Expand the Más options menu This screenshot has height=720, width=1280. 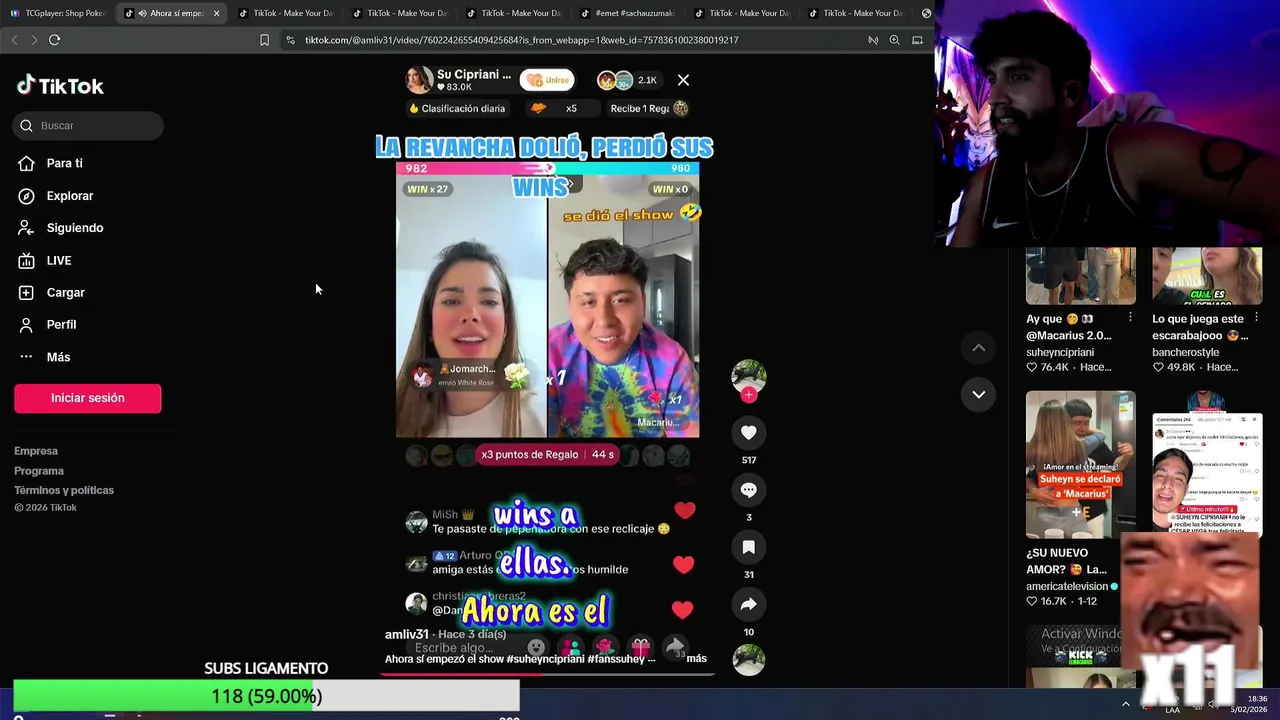58,357
